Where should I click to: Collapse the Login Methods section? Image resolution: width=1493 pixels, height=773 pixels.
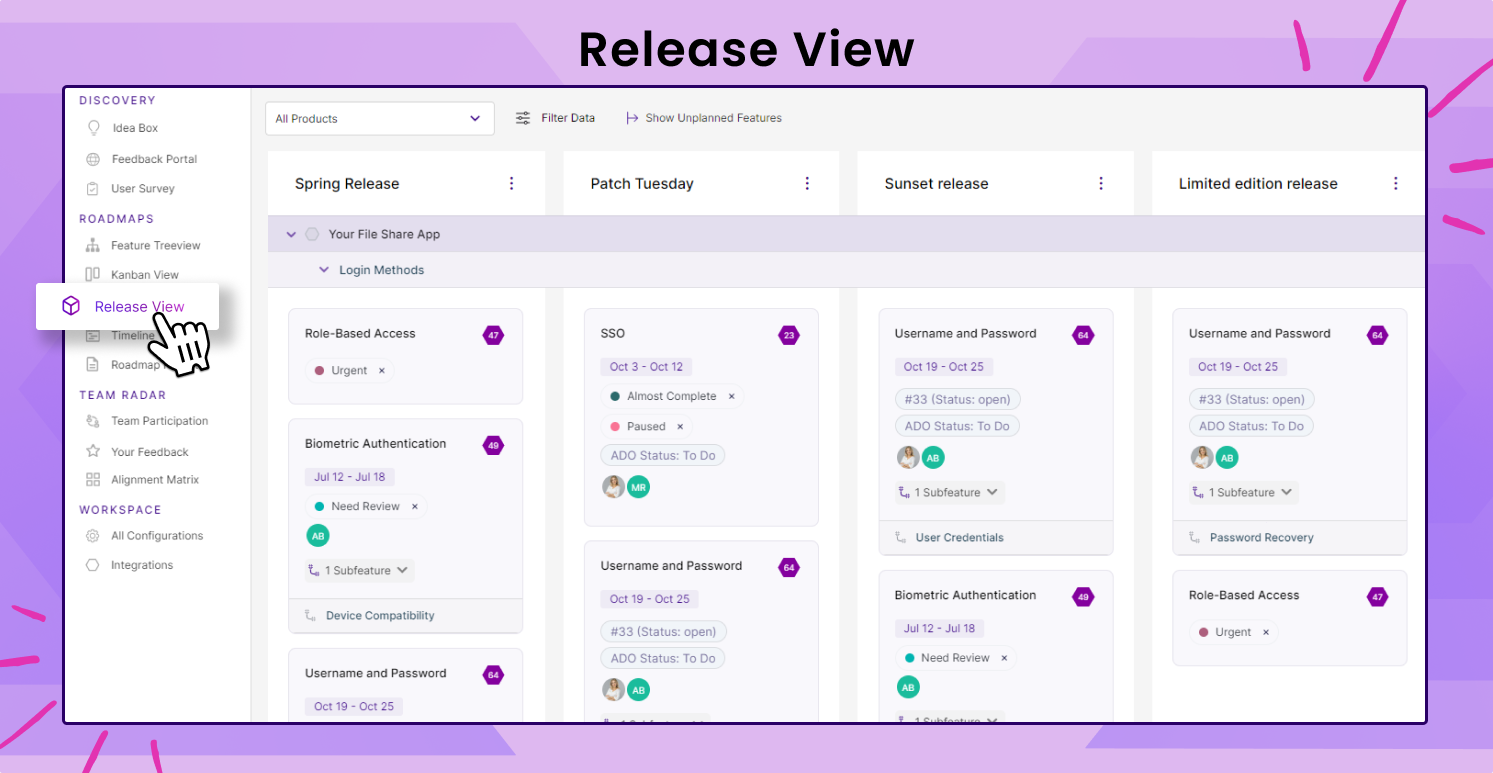(x=323, y=269)
